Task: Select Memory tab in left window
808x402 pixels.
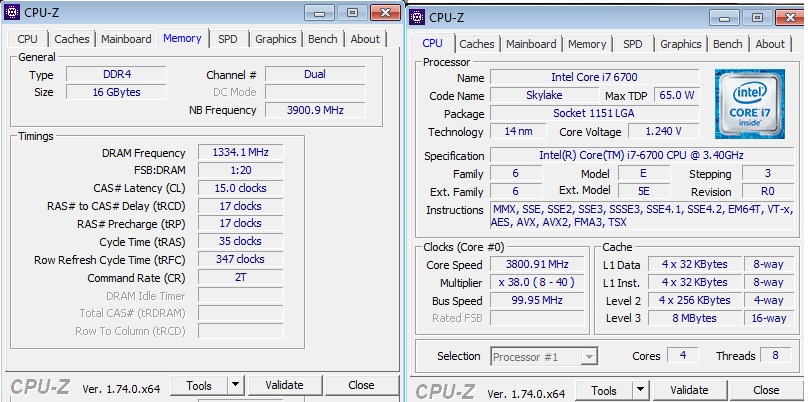Action: pyautogui.click(x=182, y=38)
